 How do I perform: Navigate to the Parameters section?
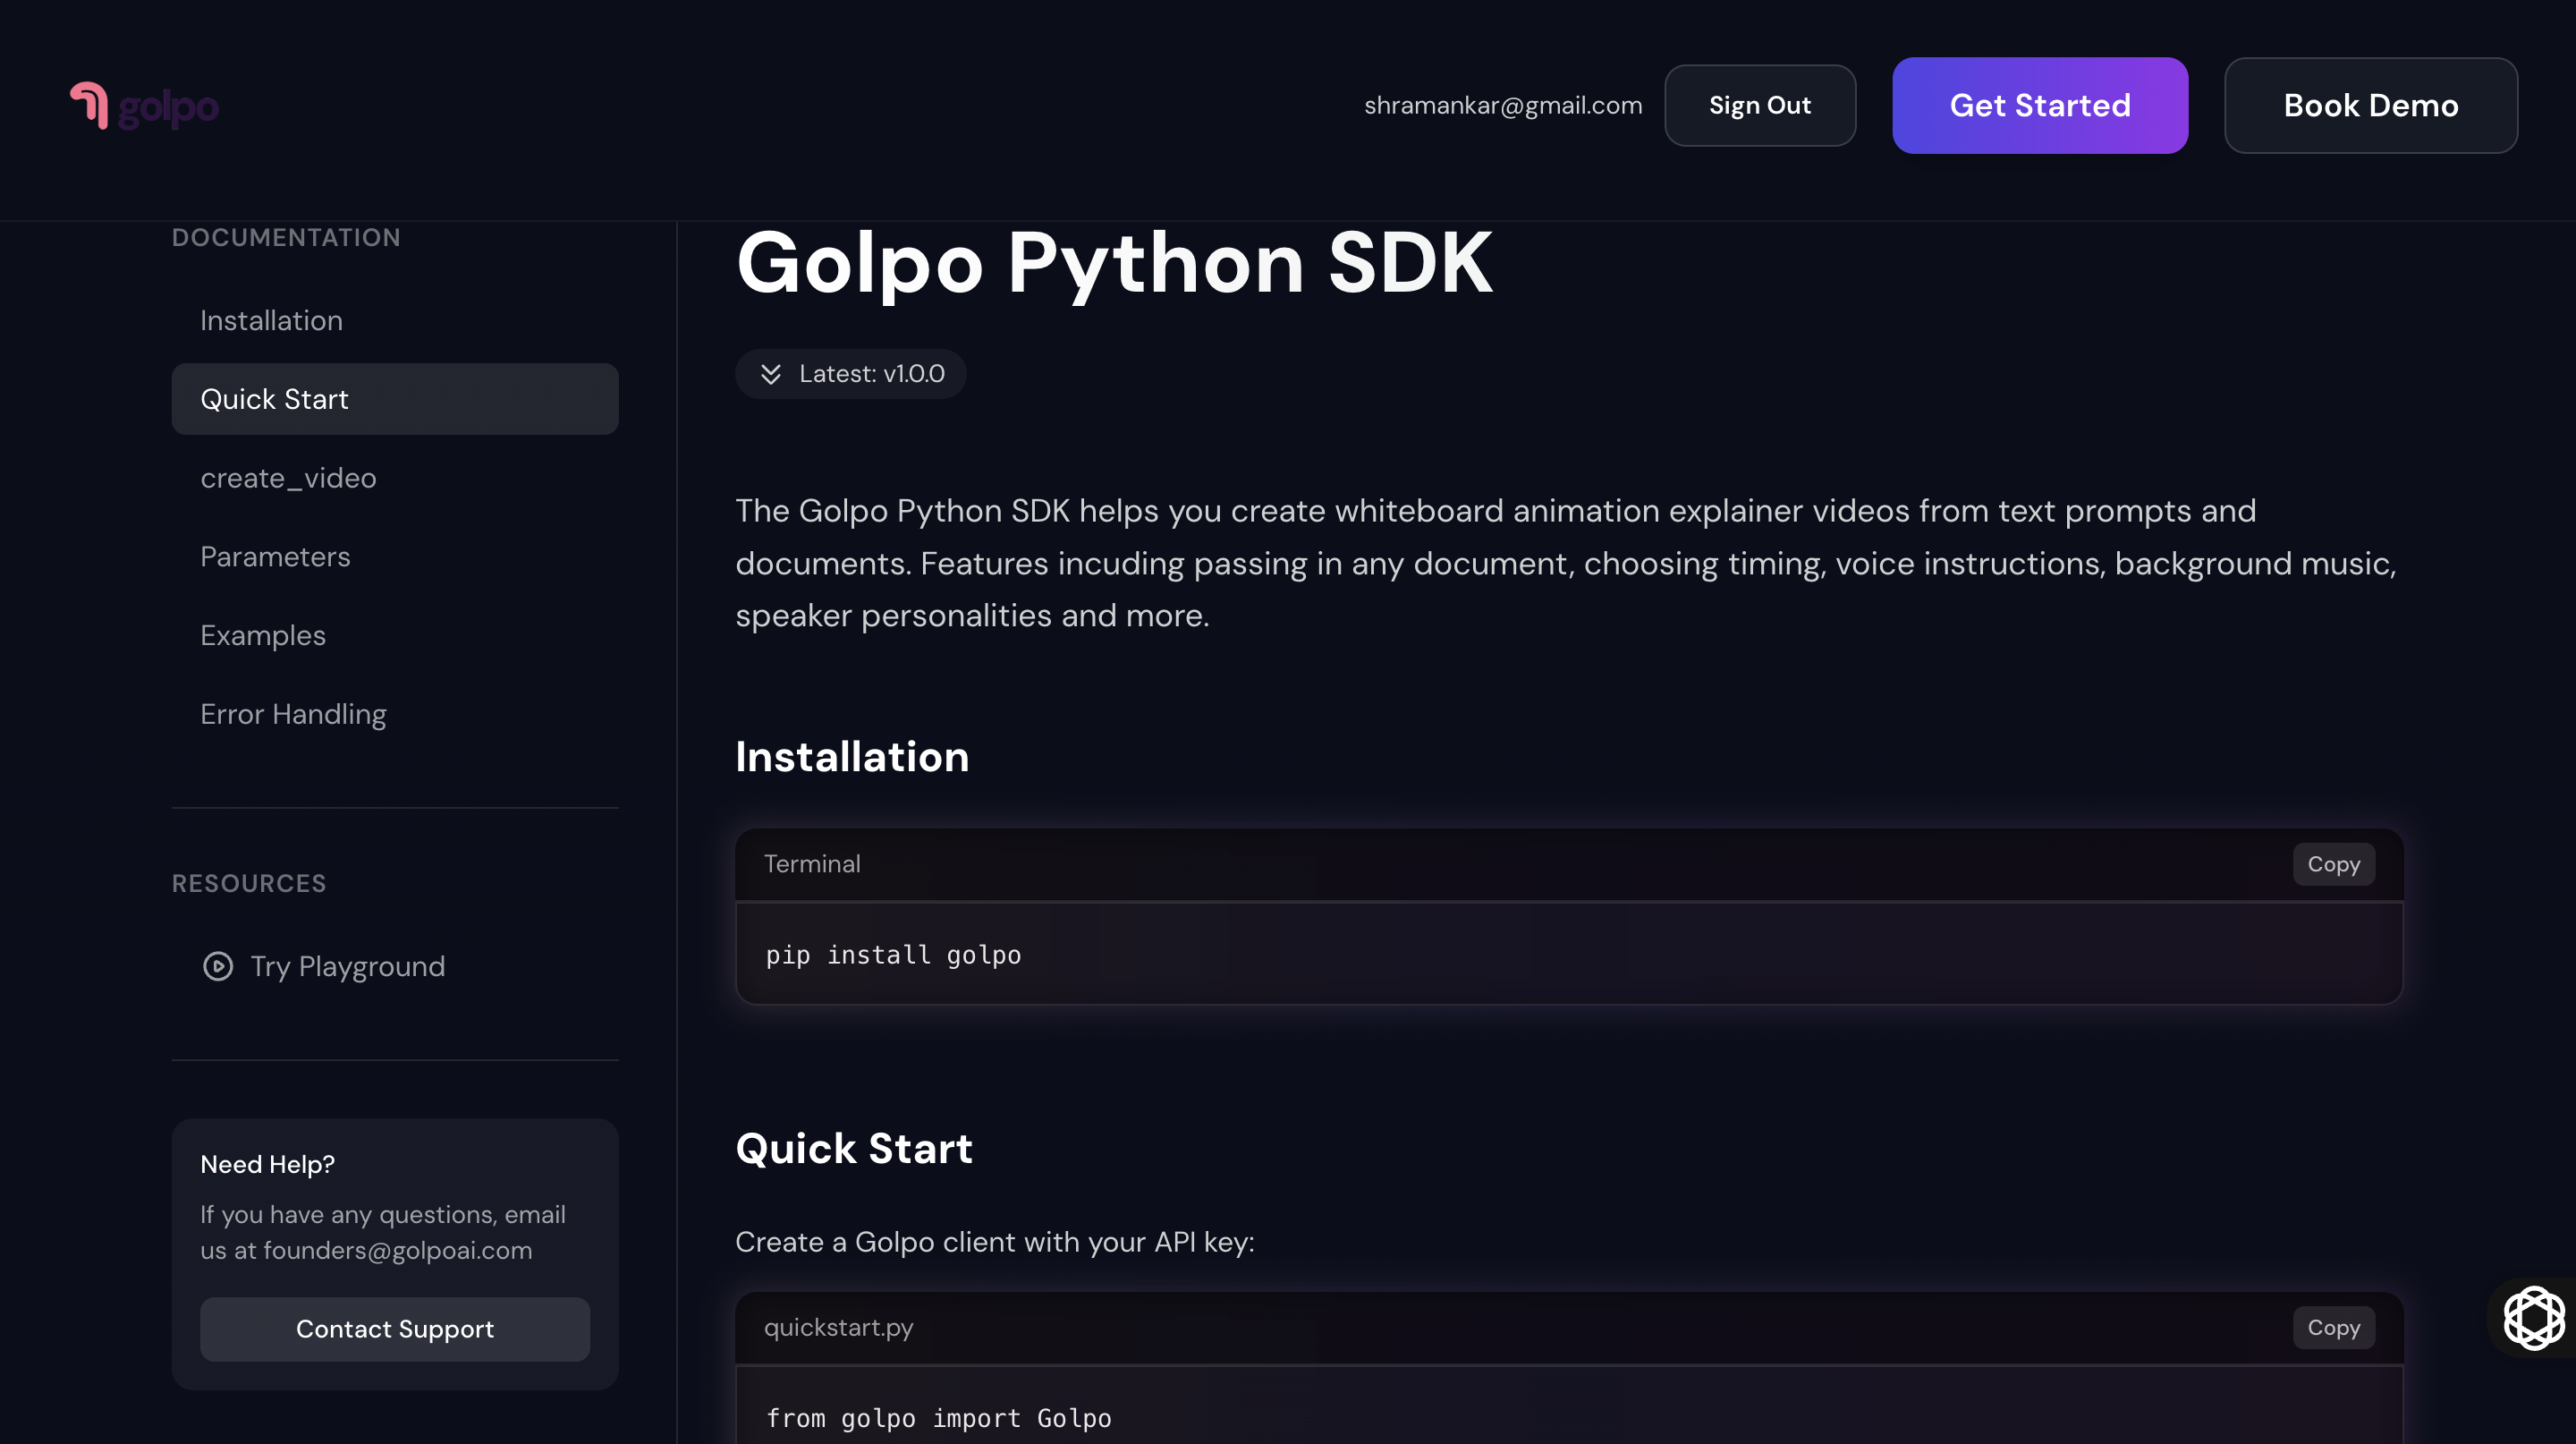tap(275, 557)
